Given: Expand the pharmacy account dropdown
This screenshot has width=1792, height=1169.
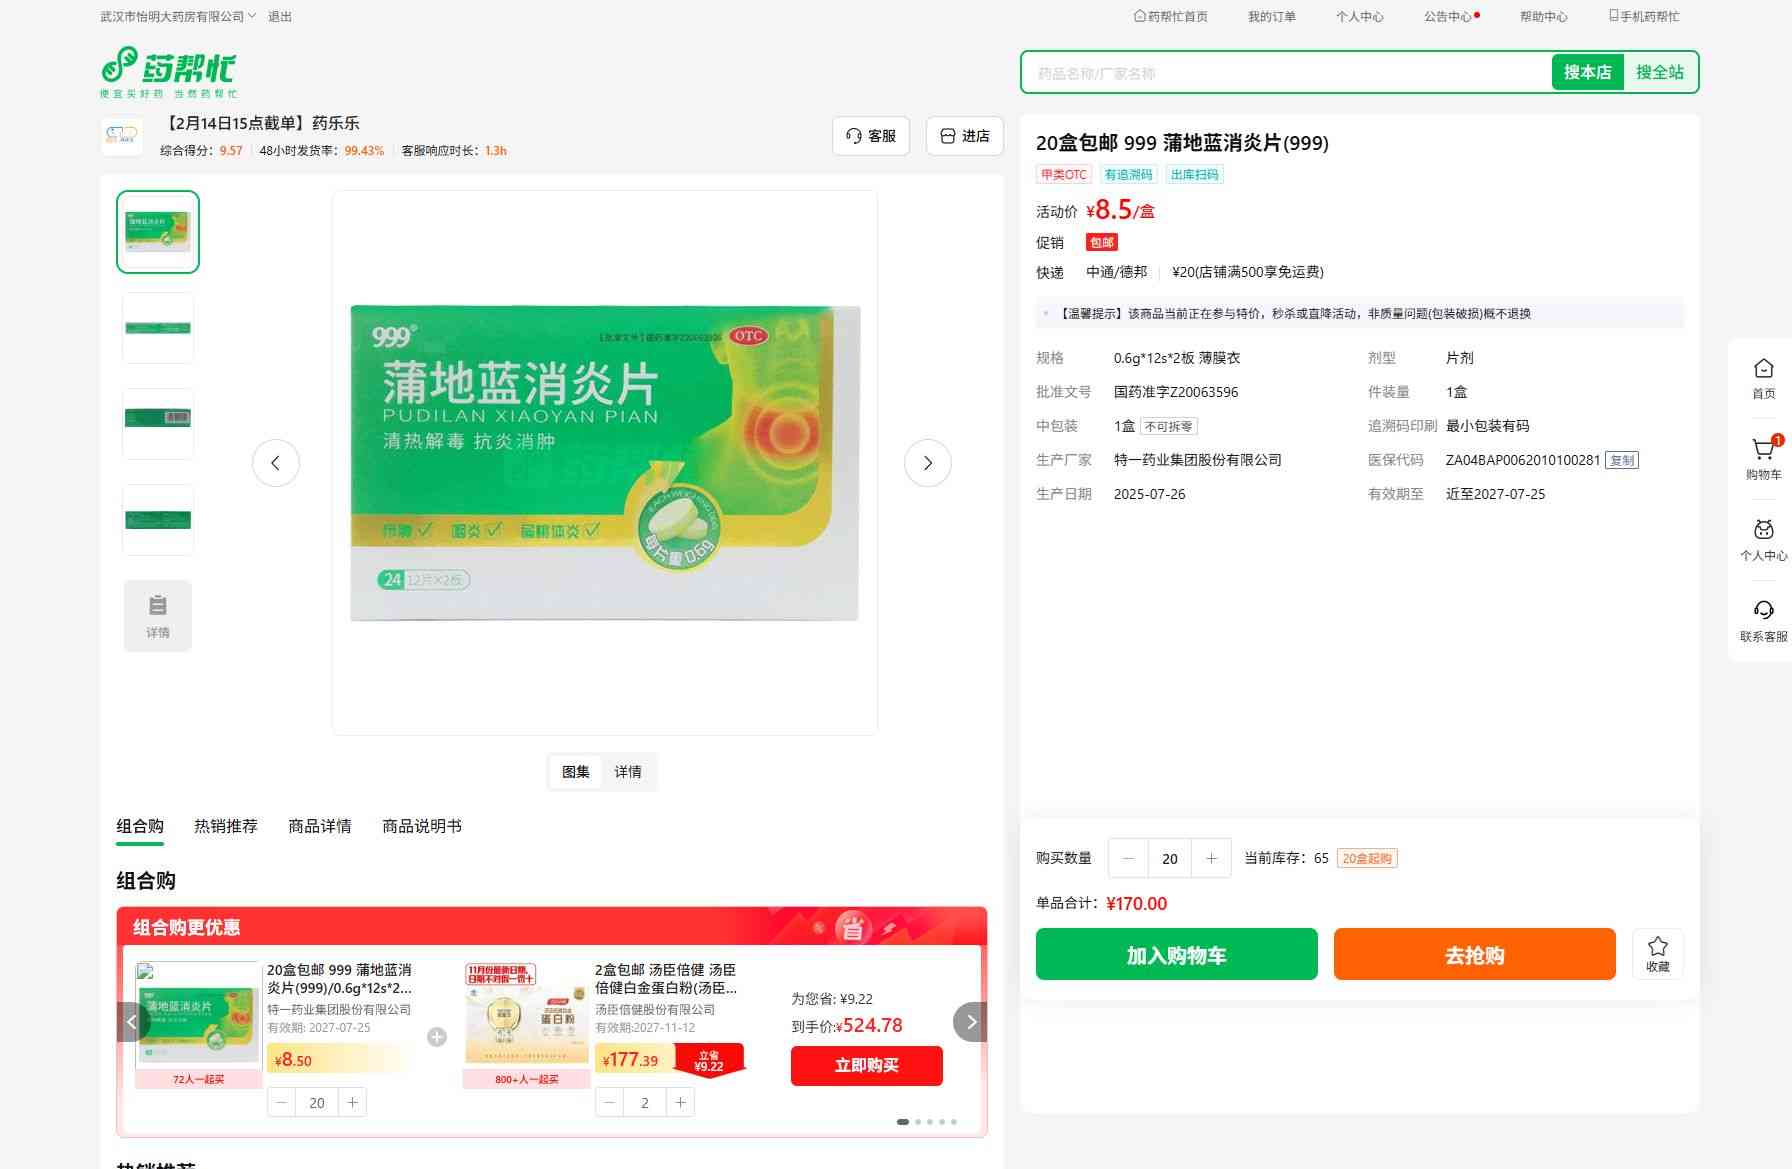Looking at the screenshot, I should 252,16.
